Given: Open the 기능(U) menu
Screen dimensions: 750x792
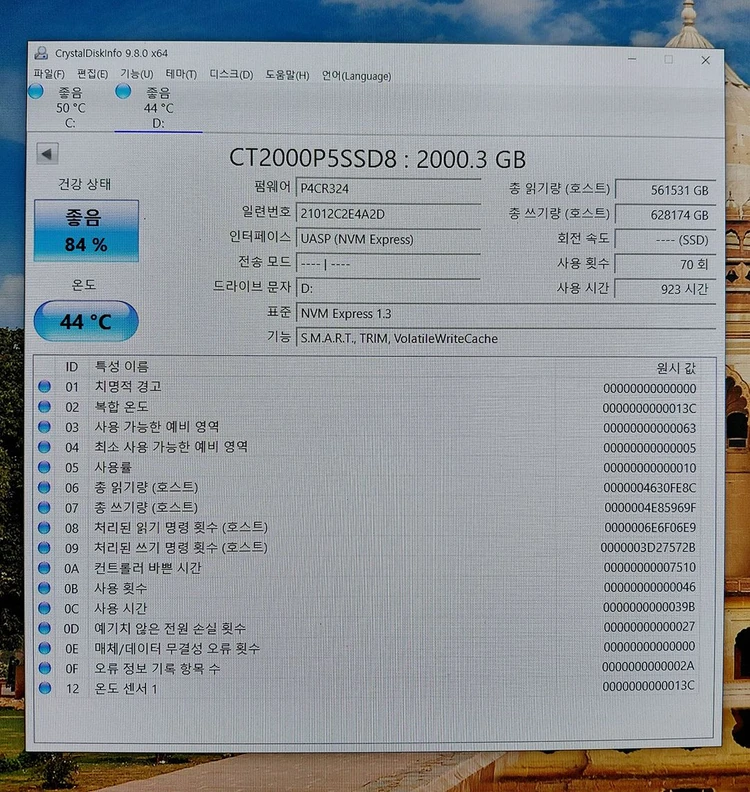Looking at the screenshot, I should [x=136, y=74].
